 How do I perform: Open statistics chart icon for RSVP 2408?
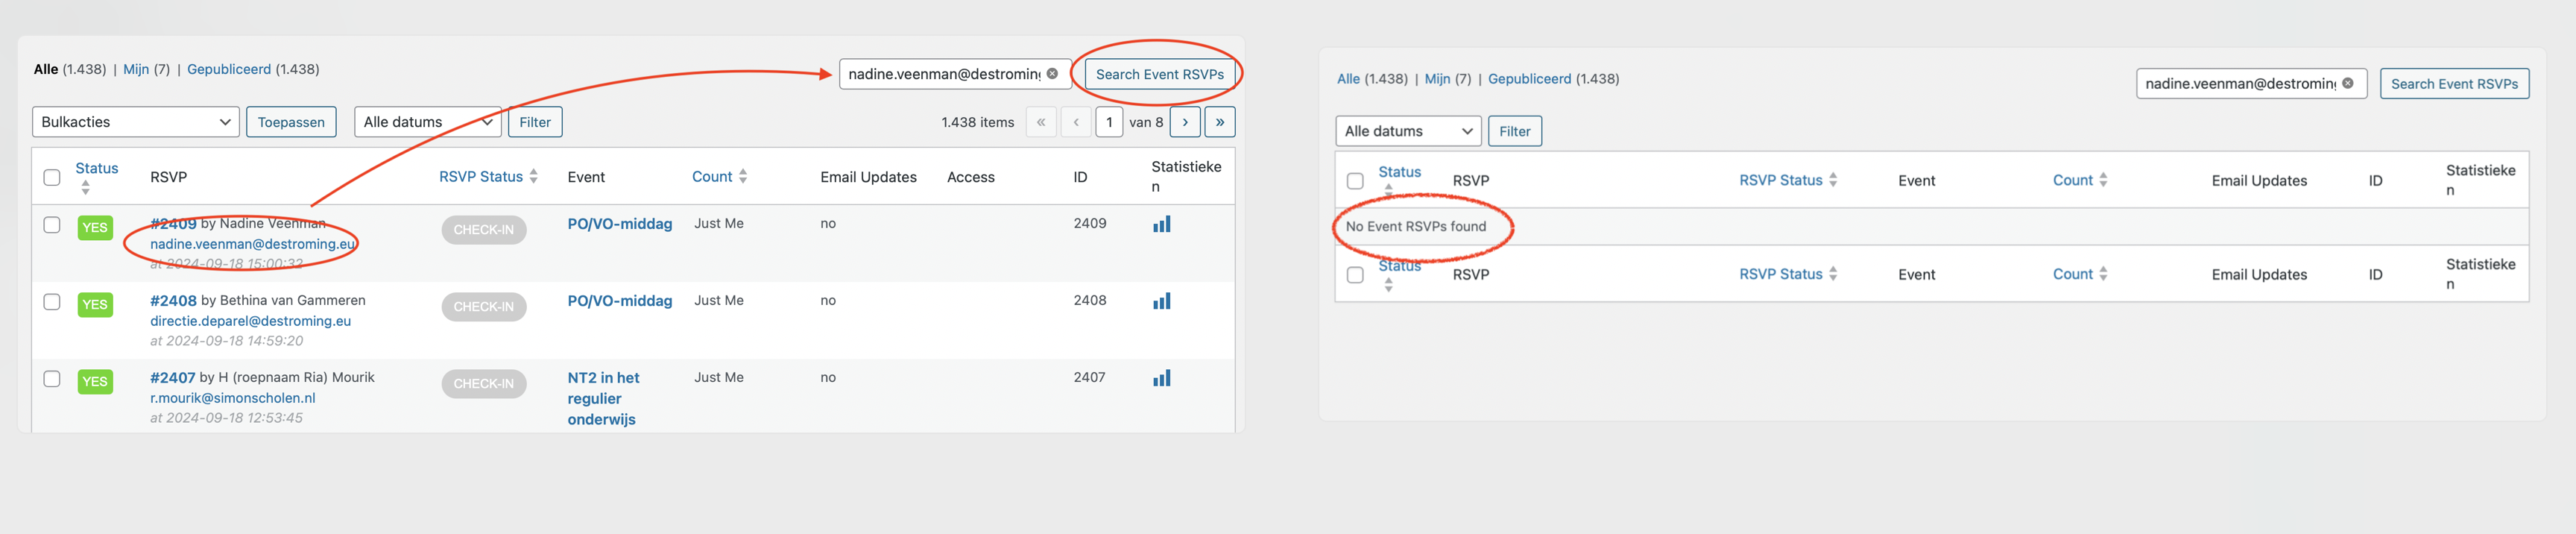point(1161,301)
